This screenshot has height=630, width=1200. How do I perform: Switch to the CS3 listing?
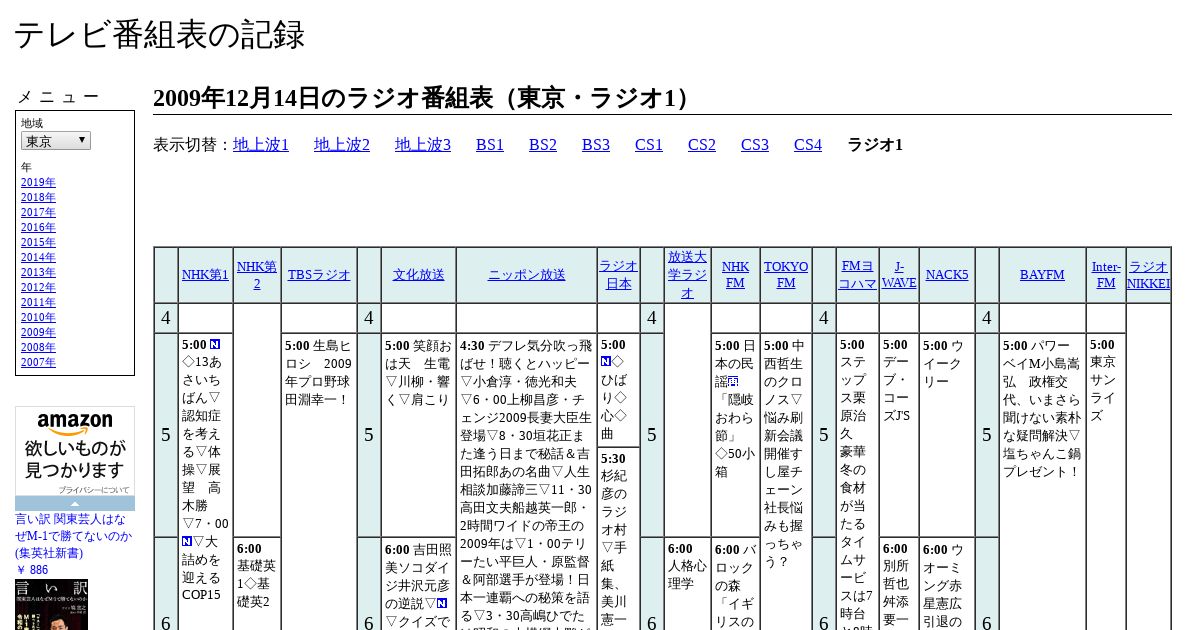click(x=755, y=145)
